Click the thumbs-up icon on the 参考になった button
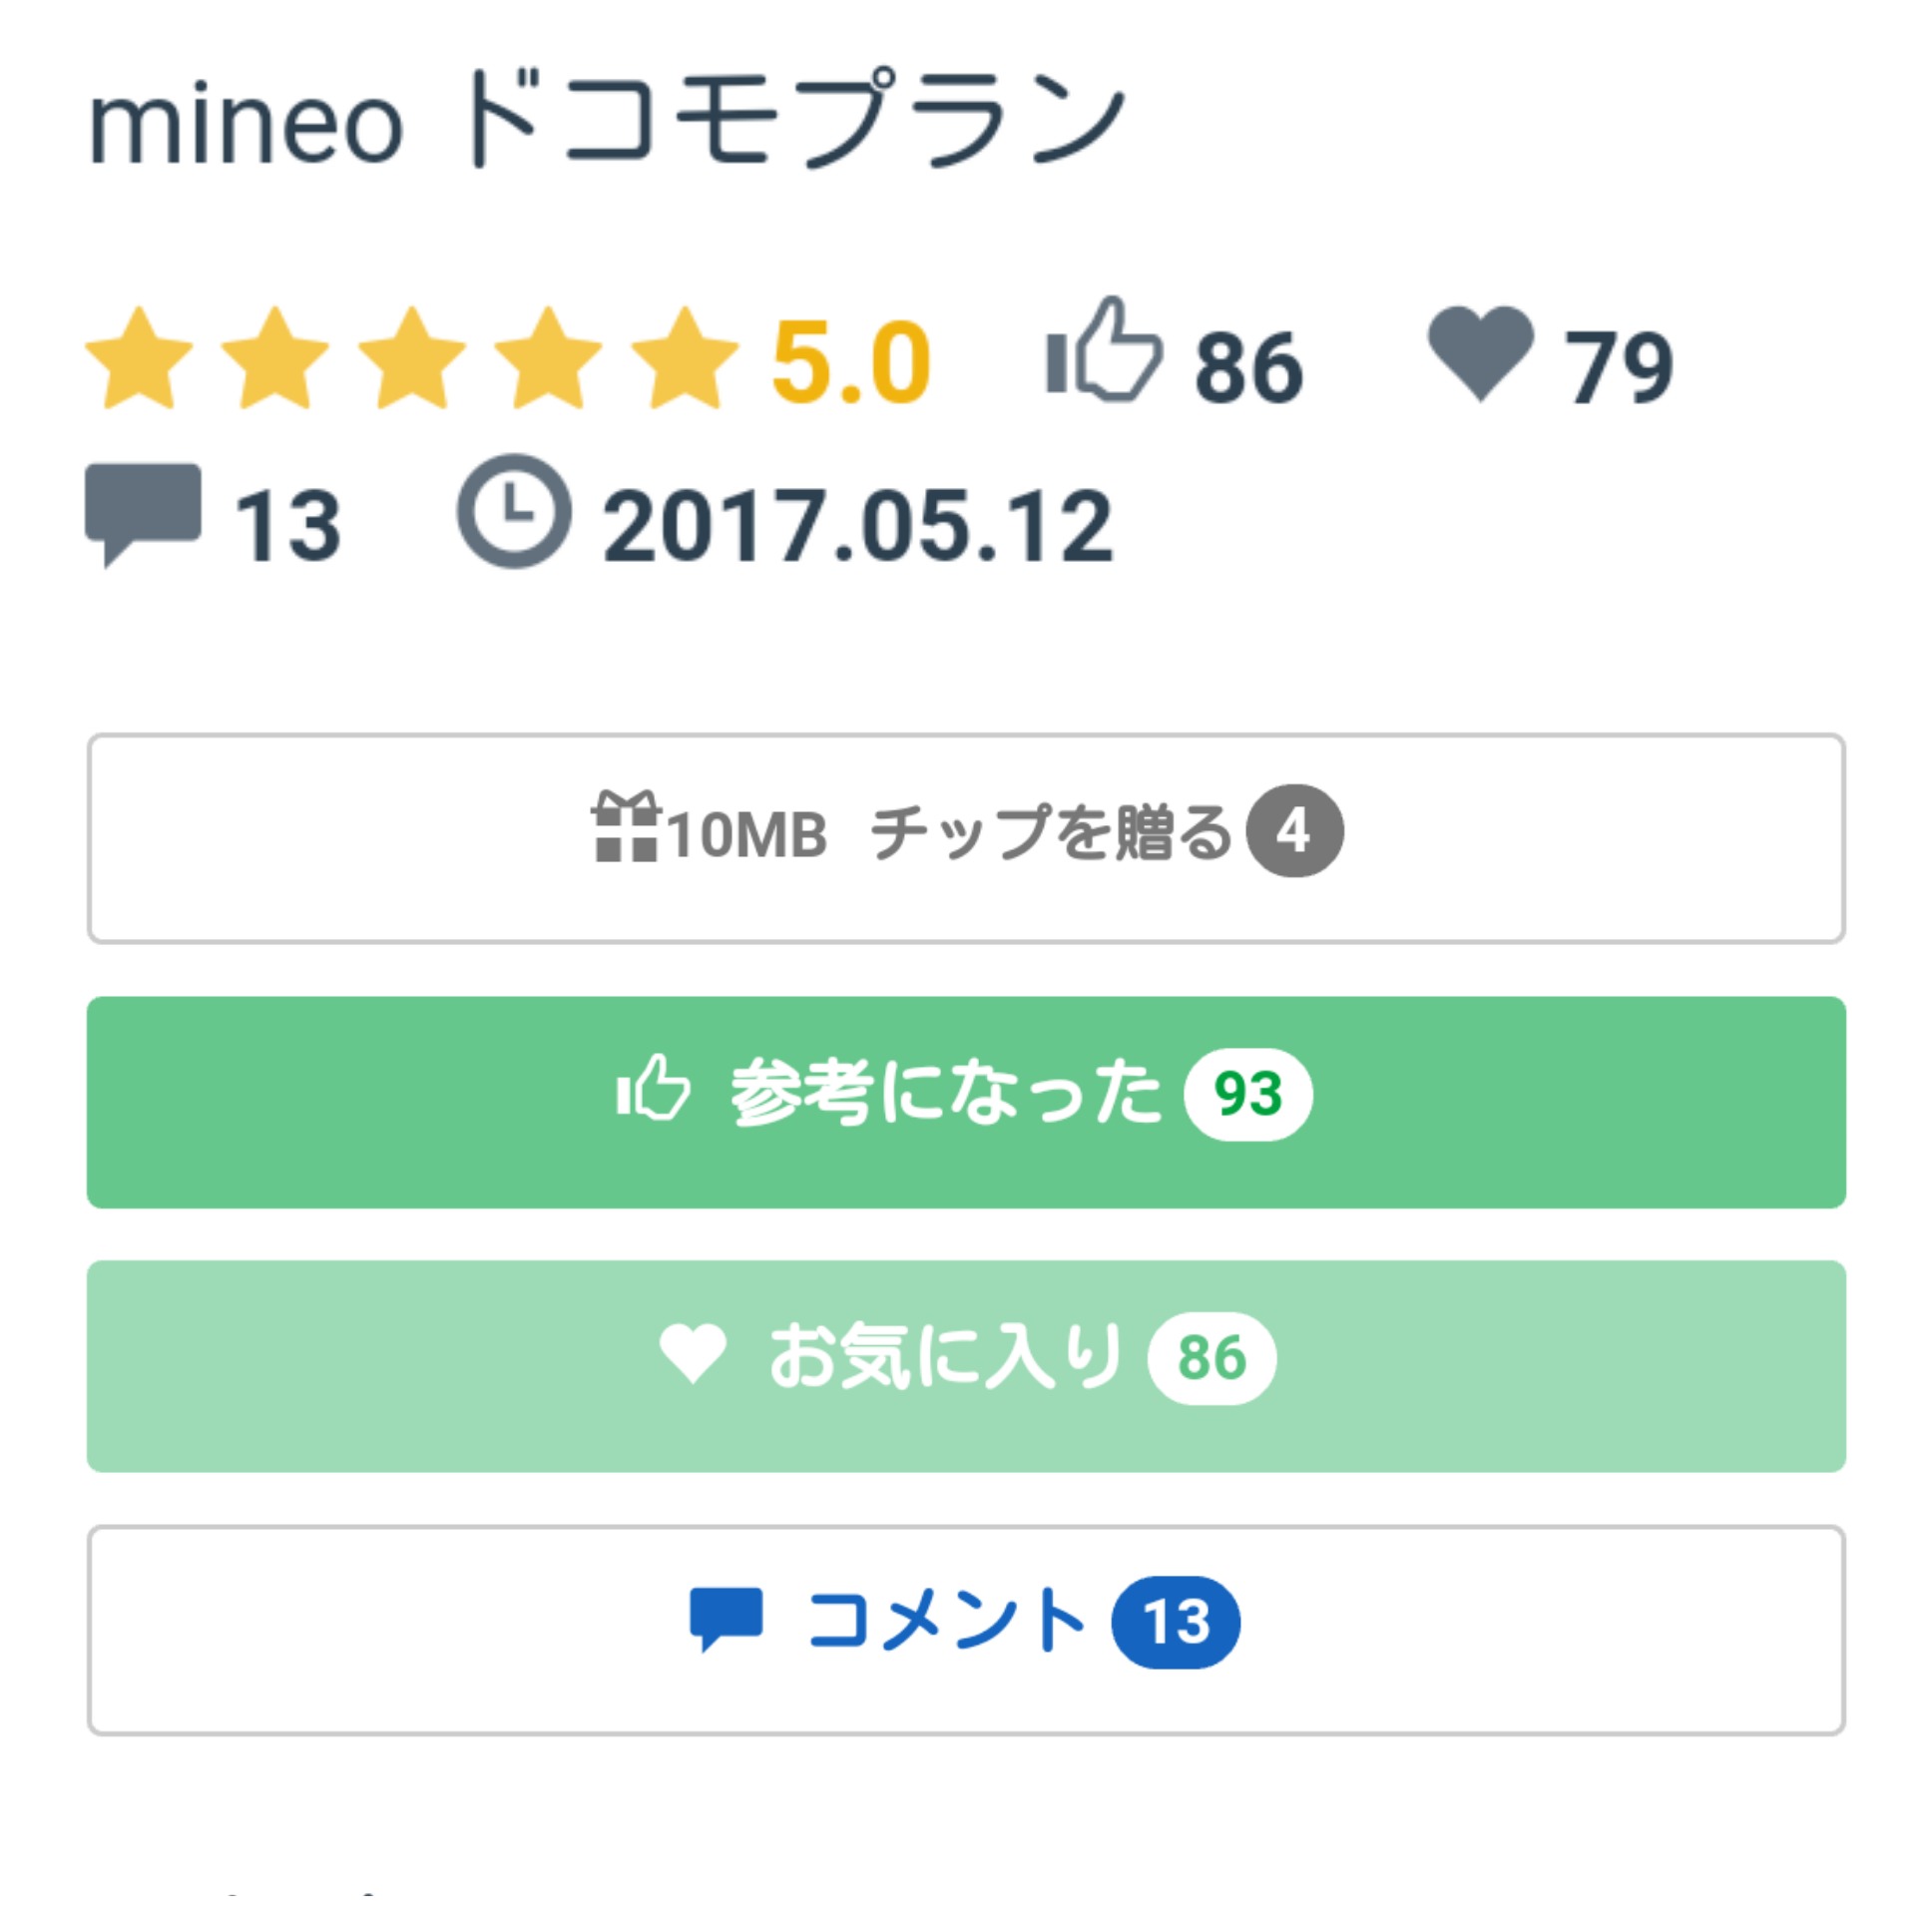1932x1932 pixels. click(653, 1088)
